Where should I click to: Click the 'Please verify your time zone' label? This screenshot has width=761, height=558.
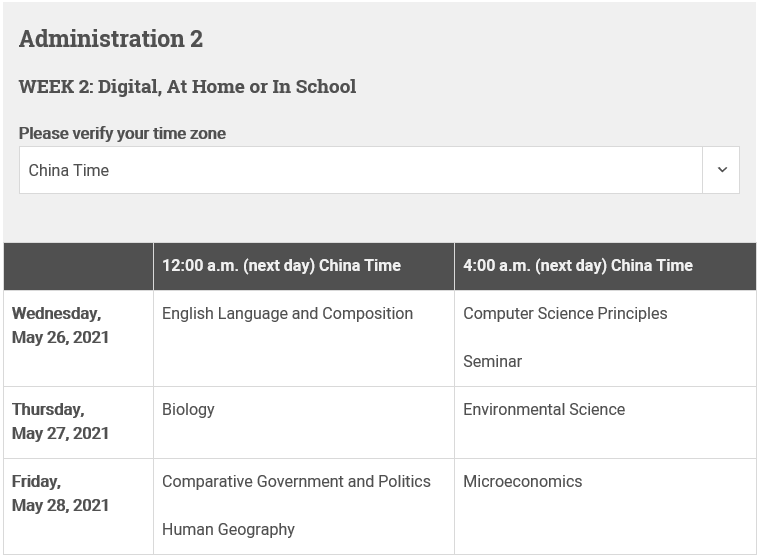(x=122, y=133)
